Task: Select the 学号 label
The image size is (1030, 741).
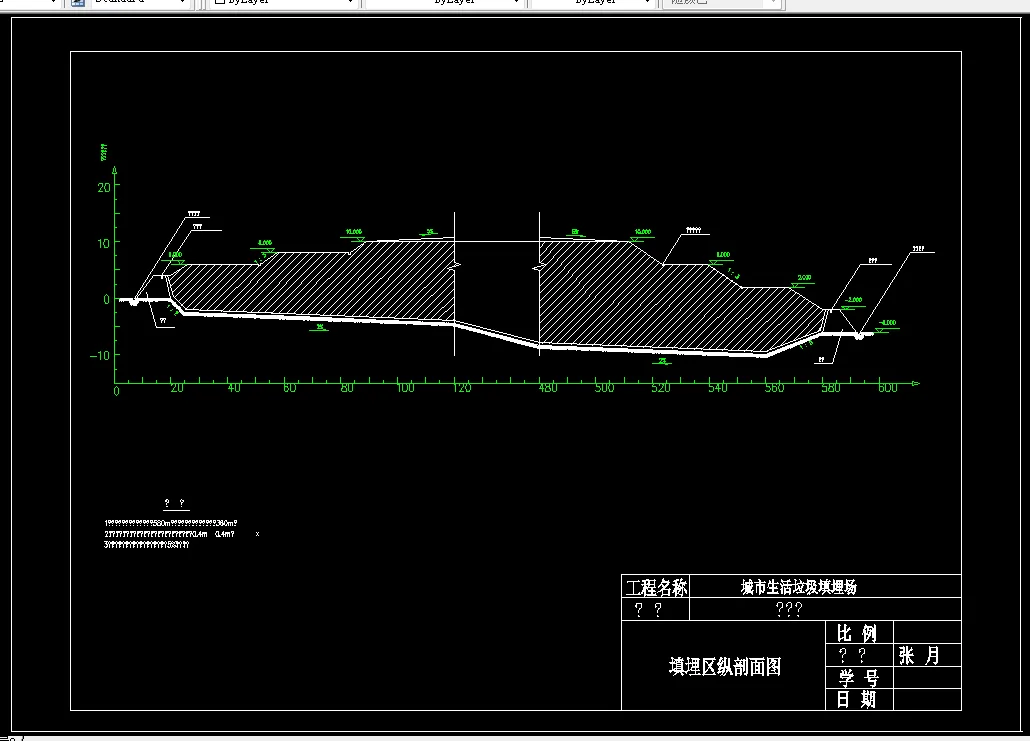Action: point(858,678)
